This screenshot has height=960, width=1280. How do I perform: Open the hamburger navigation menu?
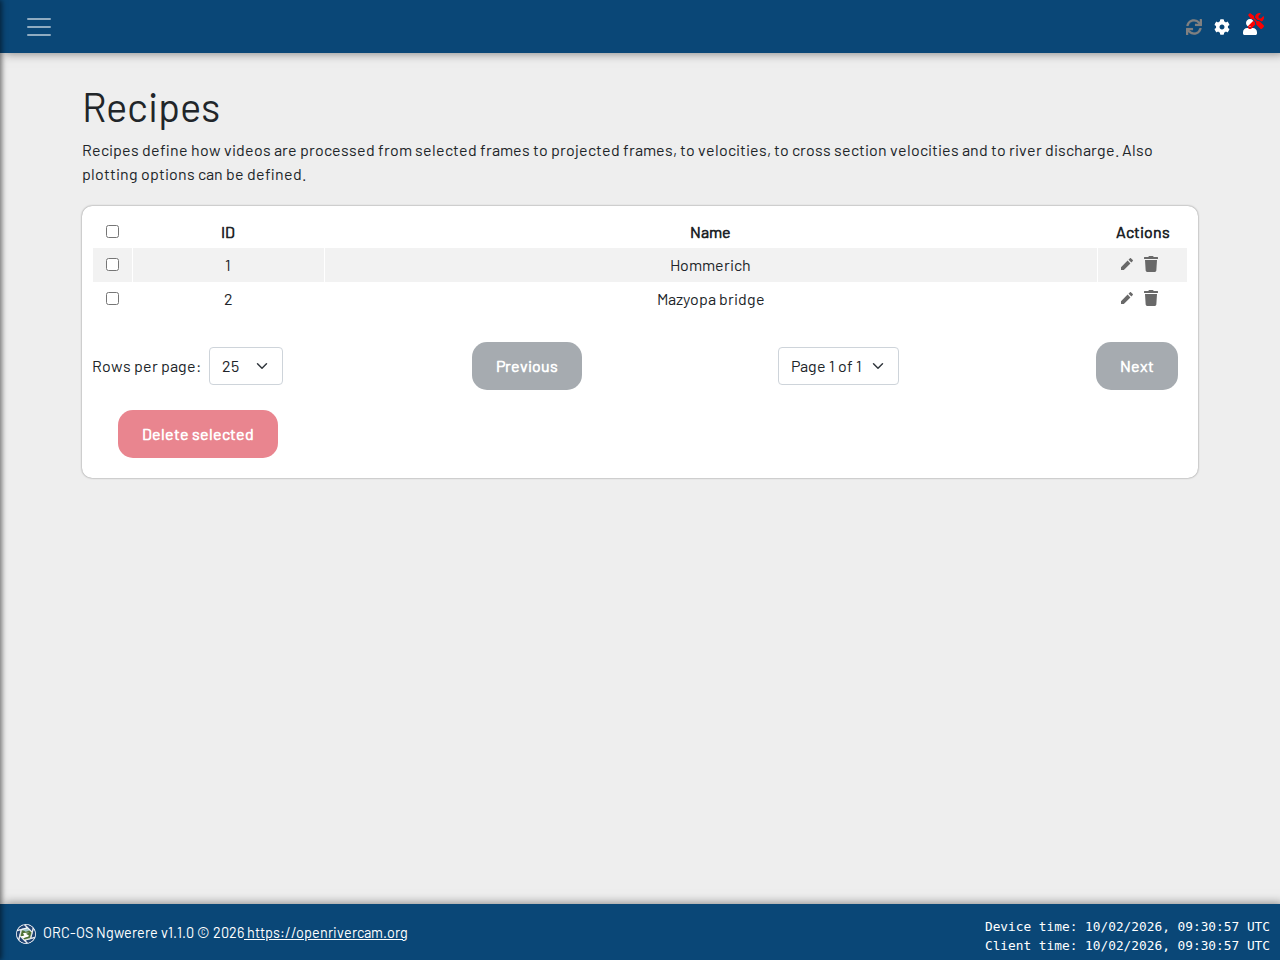pyautogui.click(x=39, y=27)
